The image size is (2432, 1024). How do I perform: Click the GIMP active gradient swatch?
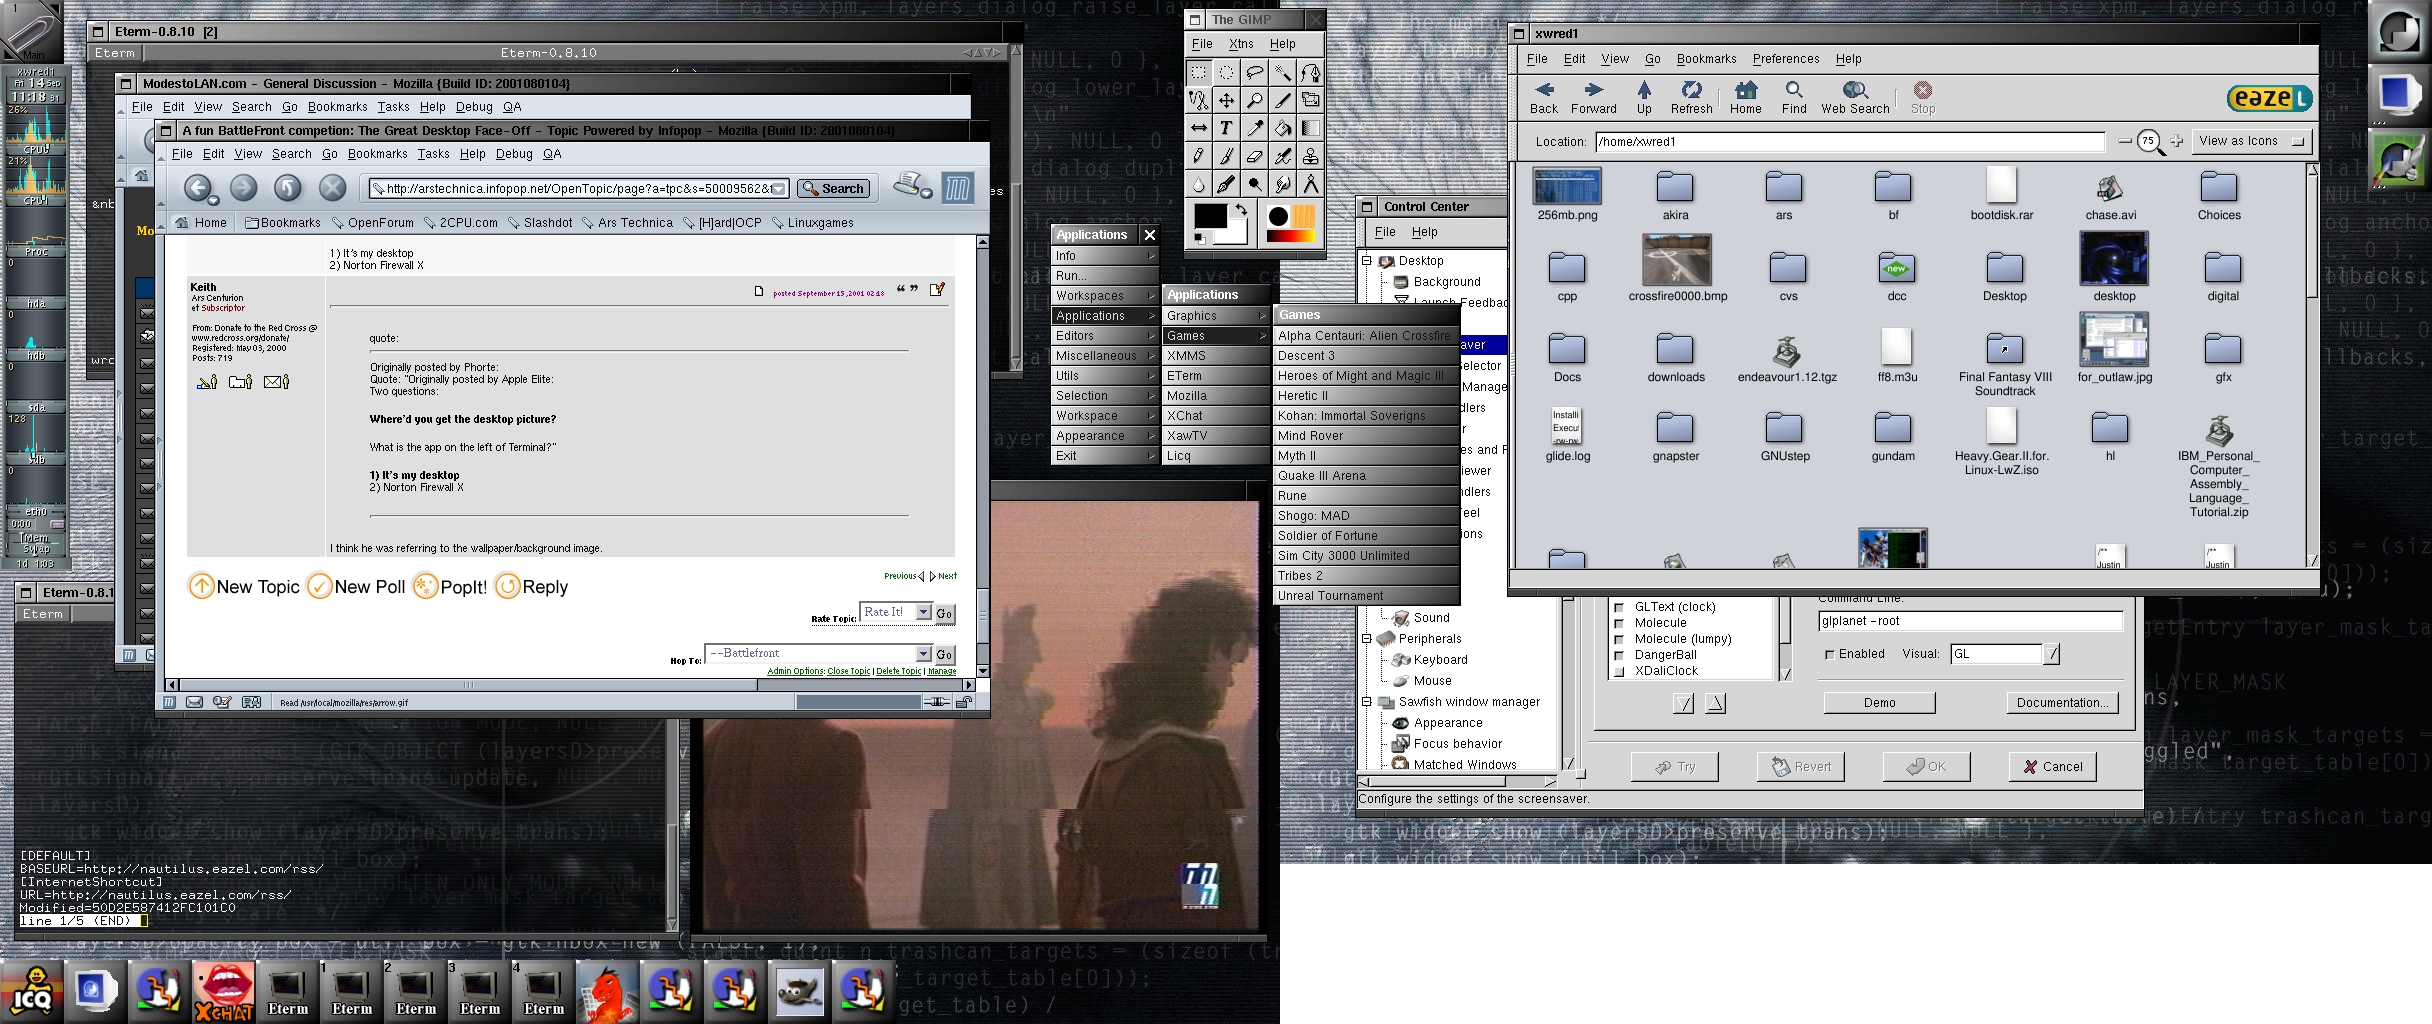click(1291, 236)
